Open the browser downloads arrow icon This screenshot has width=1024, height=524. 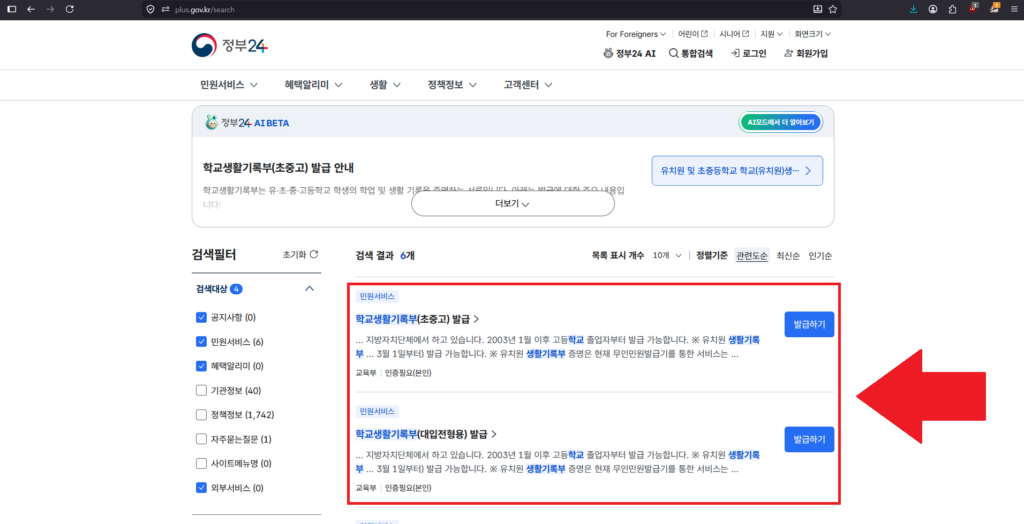click(x=913, y=9)
